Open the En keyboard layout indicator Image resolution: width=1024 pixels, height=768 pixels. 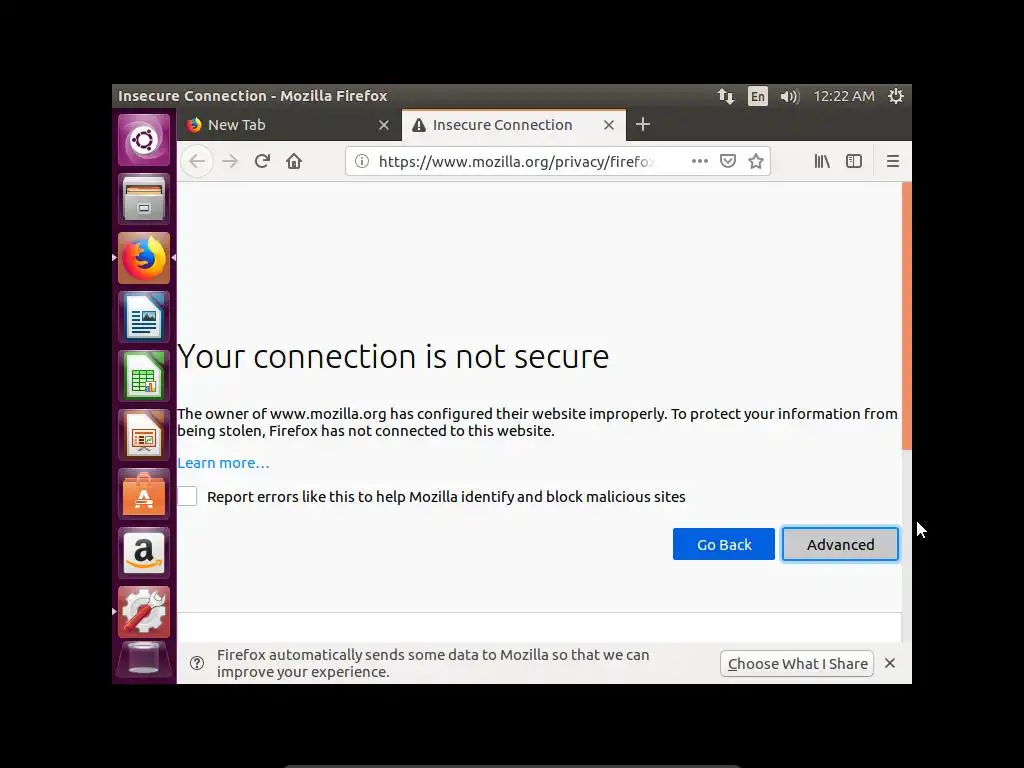[758, 96]
